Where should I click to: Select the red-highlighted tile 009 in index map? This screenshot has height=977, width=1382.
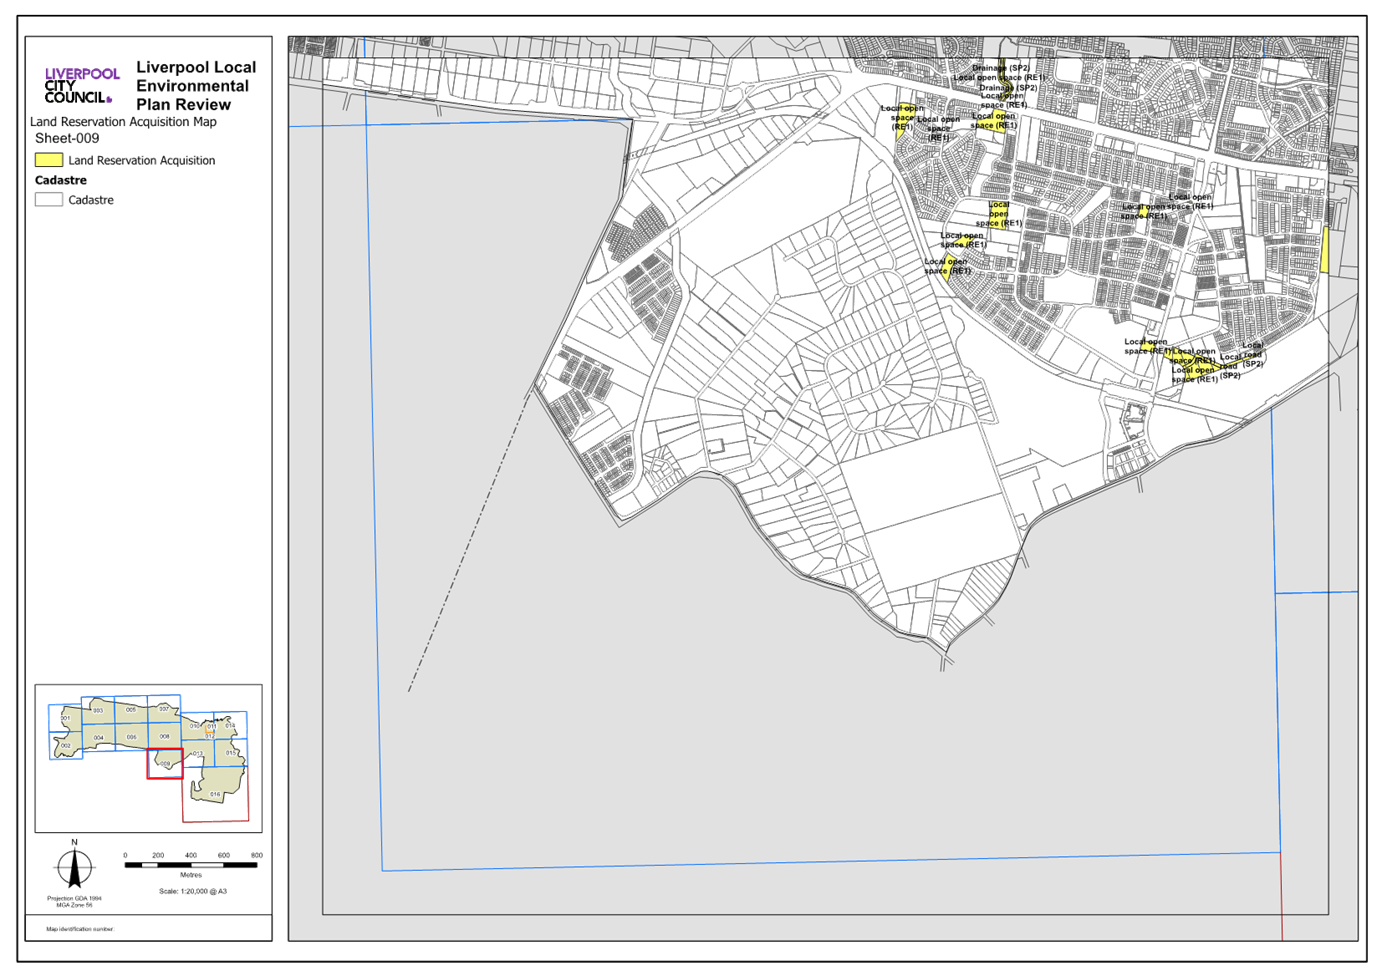165,764
